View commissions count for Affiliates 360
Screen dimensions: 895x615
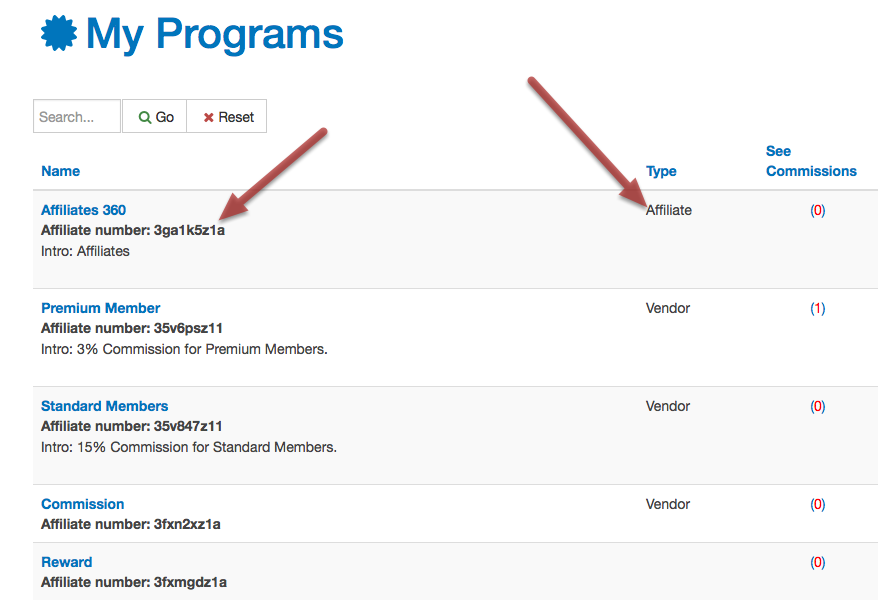pos(818,211)
